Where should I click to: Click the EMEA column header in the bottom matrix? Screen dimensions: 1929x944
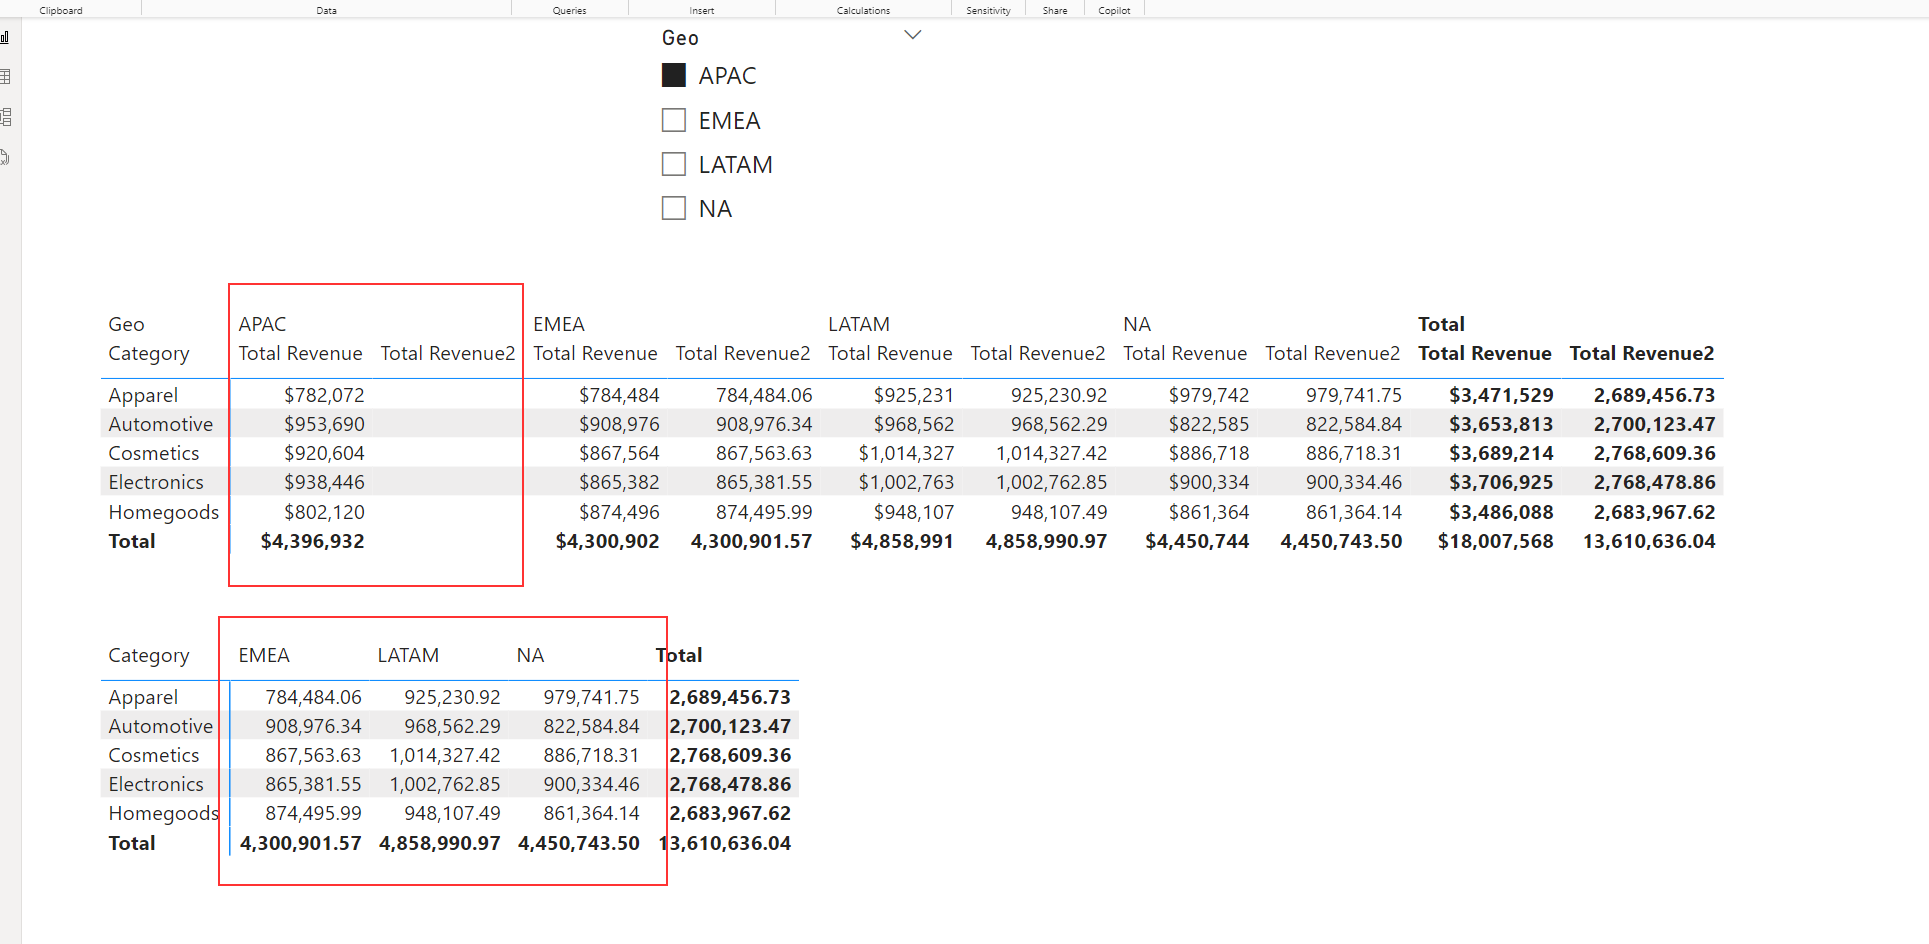(x=264, y=655)
